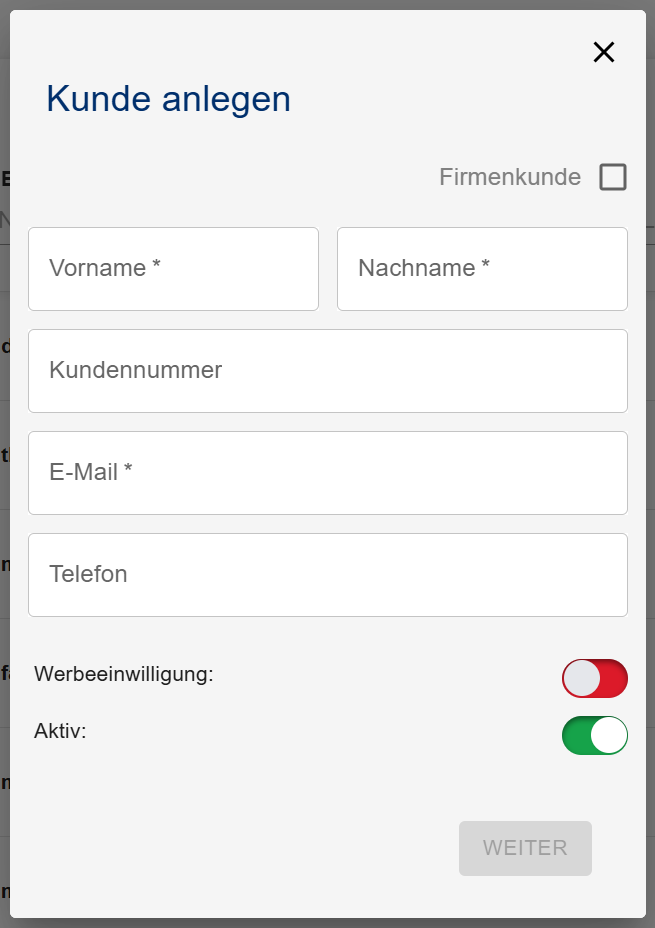Select the Kundennummer text field
Image resolution: width=655 pixels, height=928 pixels.
click(328, 371)
